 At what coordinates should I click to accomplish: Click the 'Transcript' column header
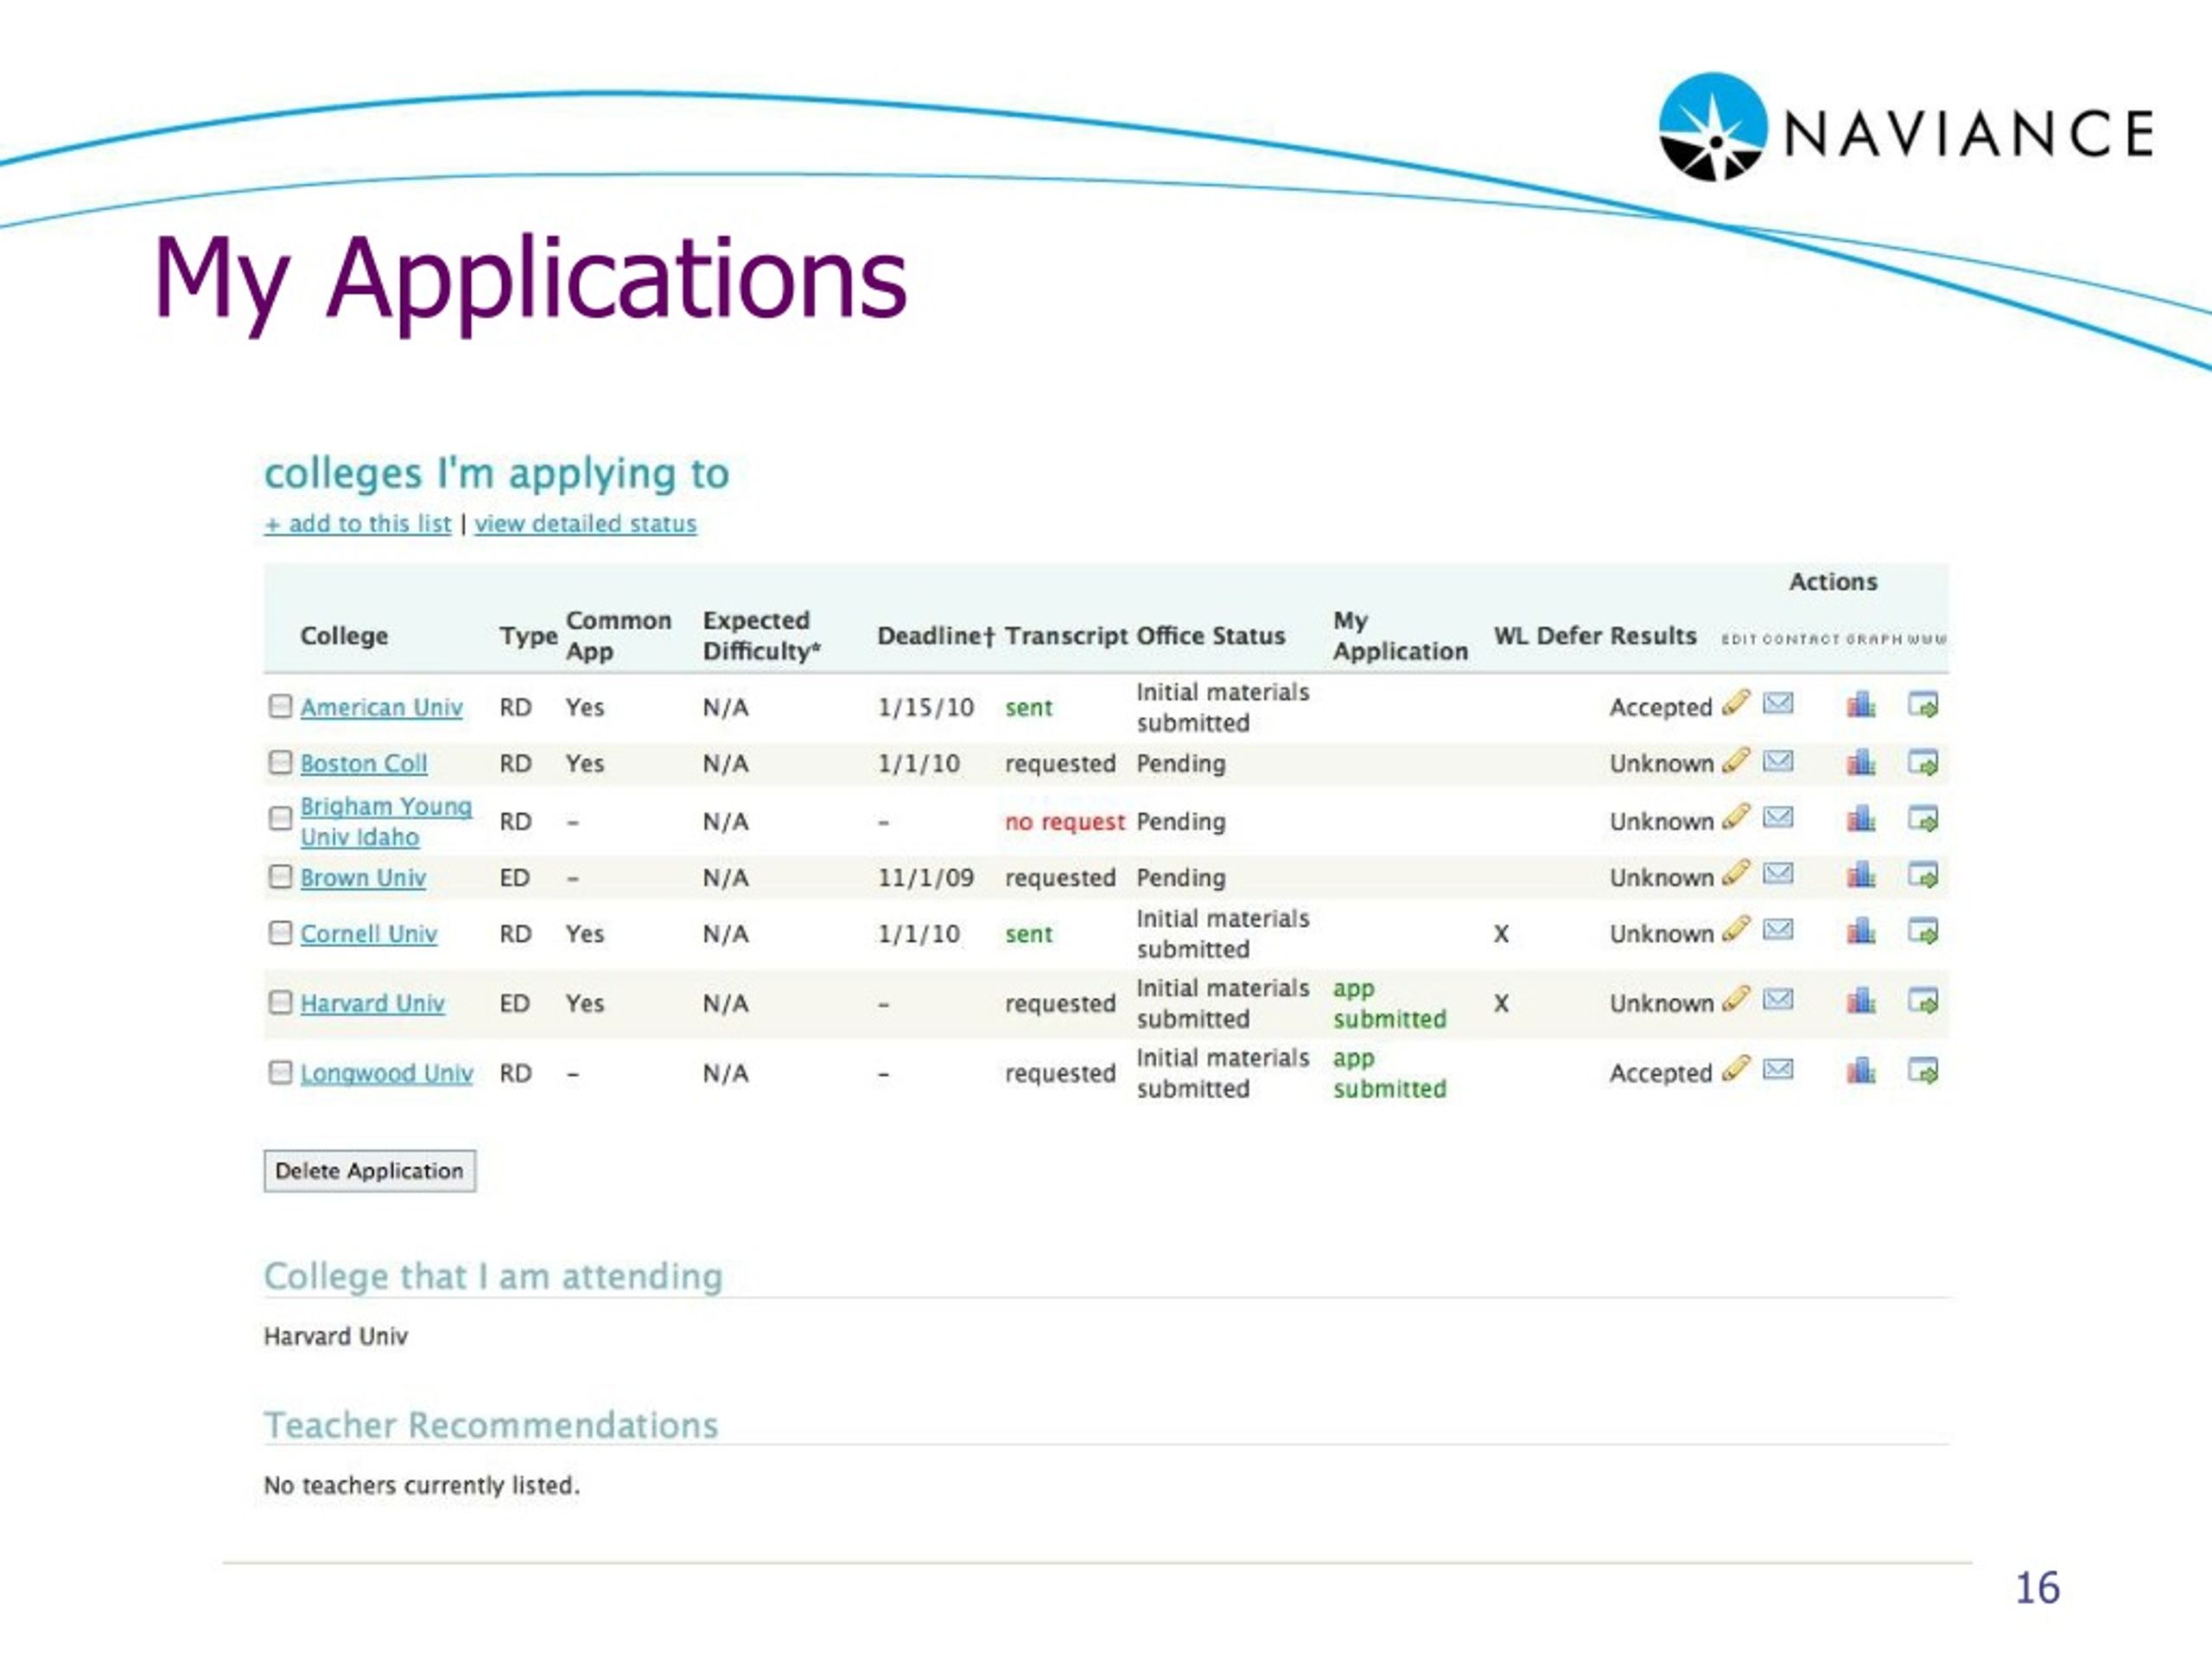[x=1066, y=636]
